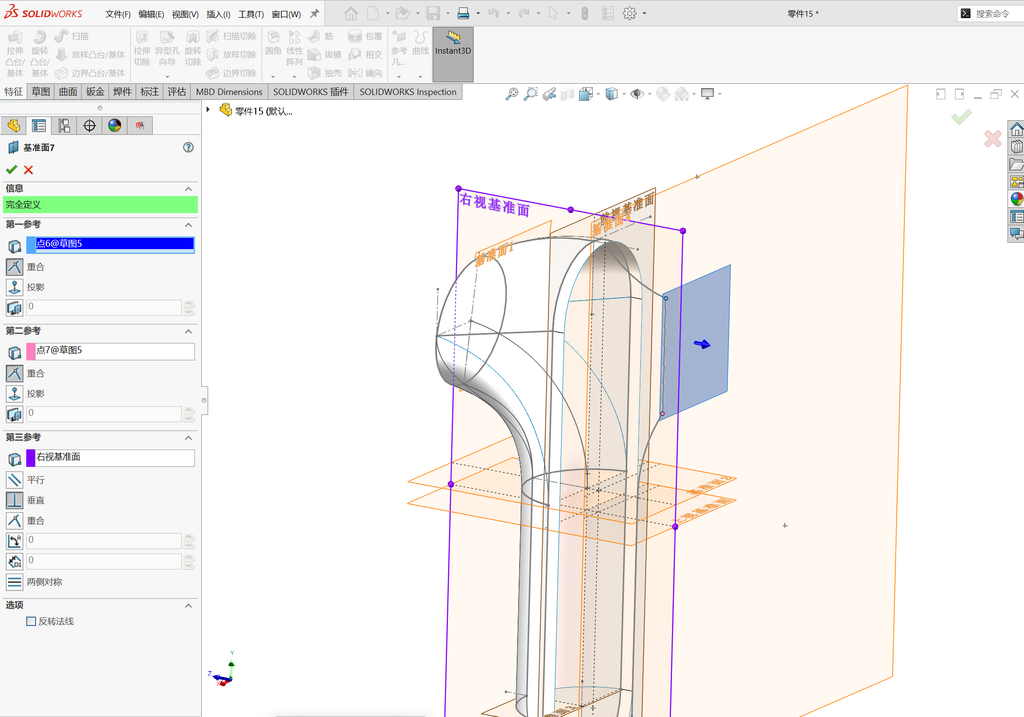Open help for 基准面7 plane panel
The height and width of the screenshot is (717, 1024).
pyautogui.click(x=188, y=148)
